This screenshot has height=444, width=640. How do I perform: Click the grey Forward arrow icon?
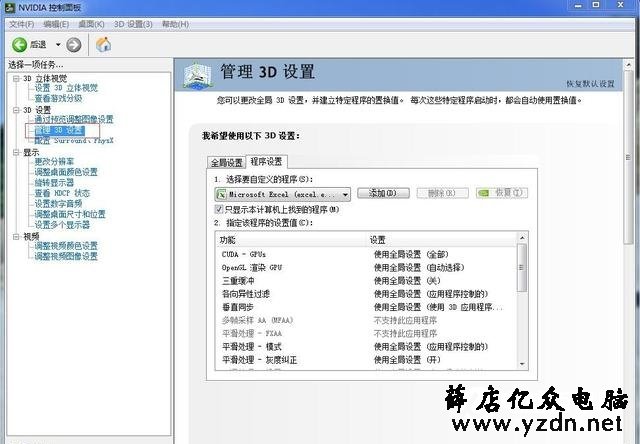tap(73, 45)
